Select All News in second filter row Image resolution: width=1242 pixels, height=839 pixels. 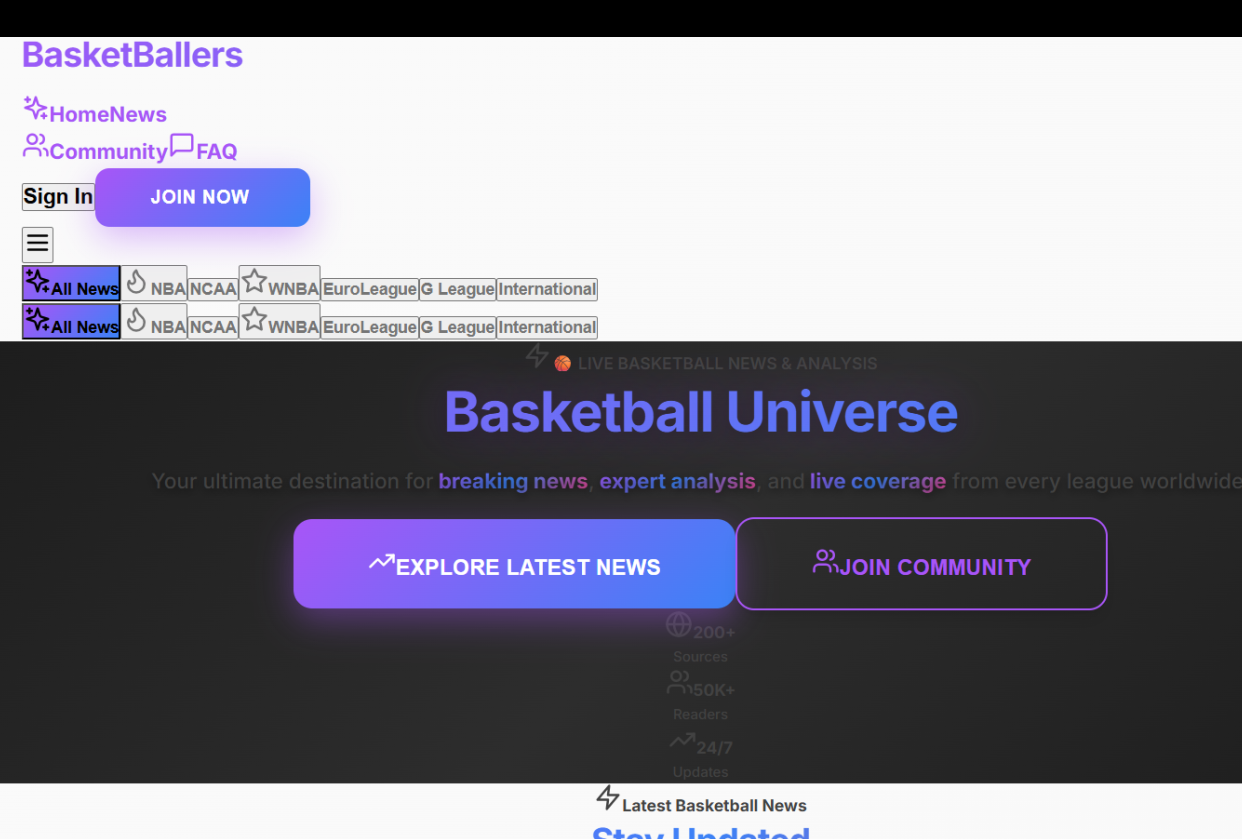click(71, 321)
